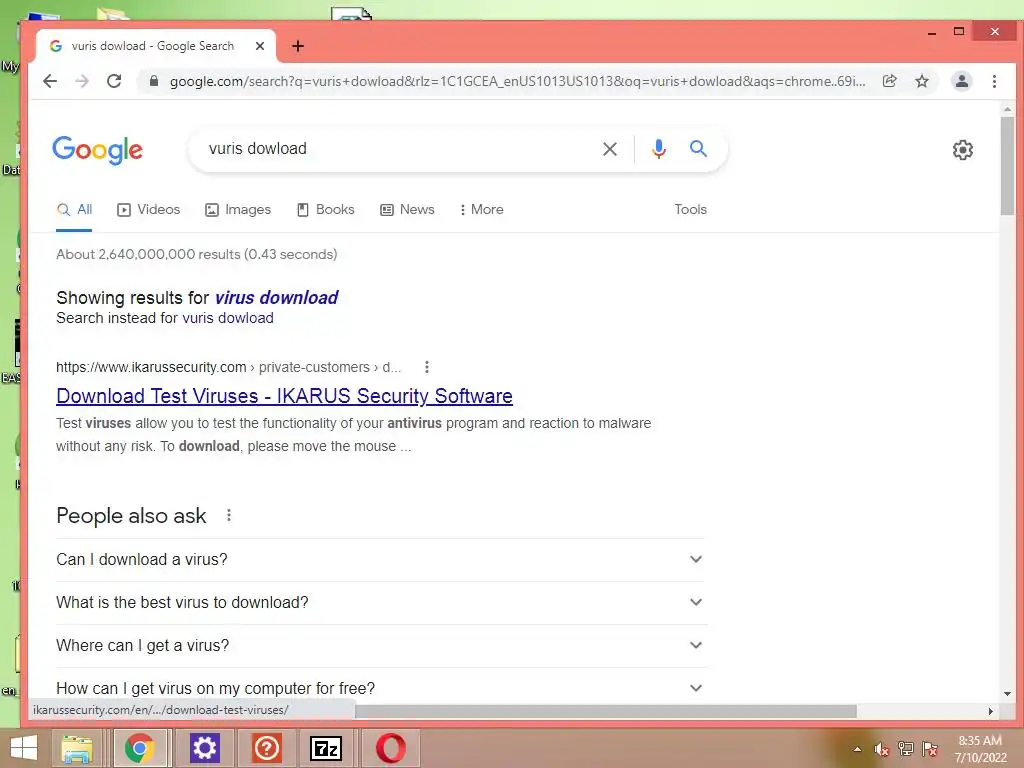Switch to News tab
The width and height of the screenshot is (1024, 768).
pyautogui.click(x=408, y=210)
